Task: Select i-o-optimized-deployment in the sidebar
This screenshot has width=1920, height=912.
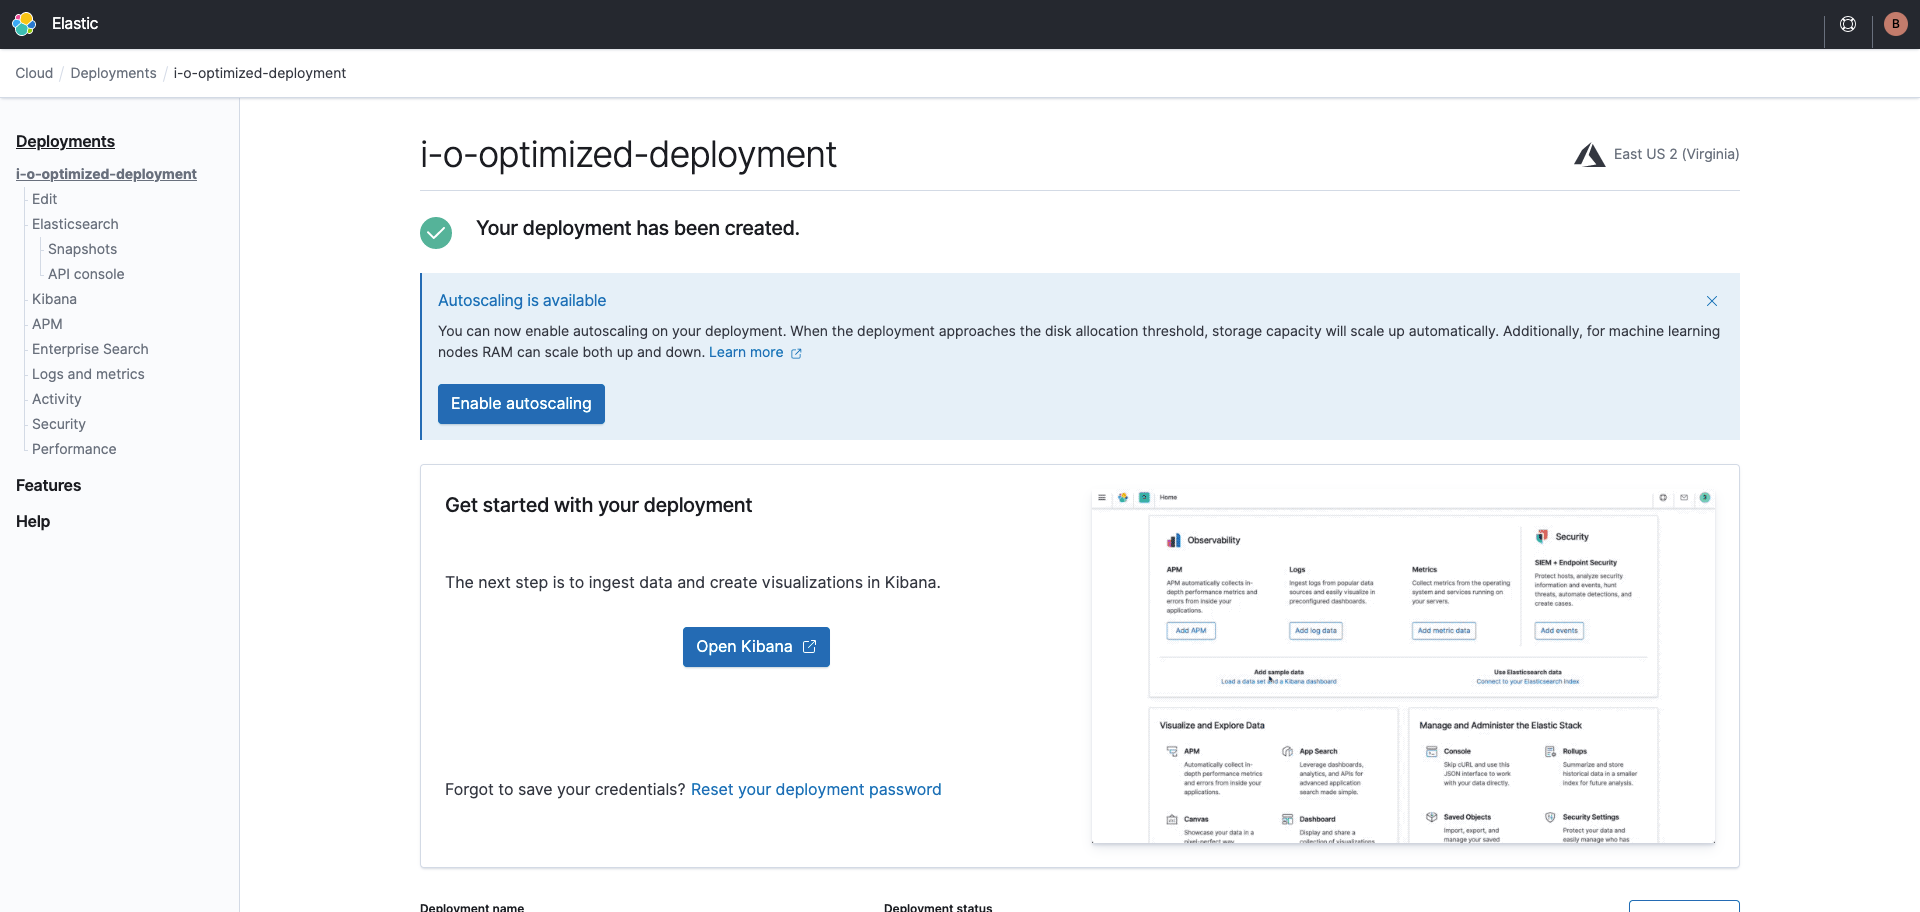Action: tap(106, 174)
